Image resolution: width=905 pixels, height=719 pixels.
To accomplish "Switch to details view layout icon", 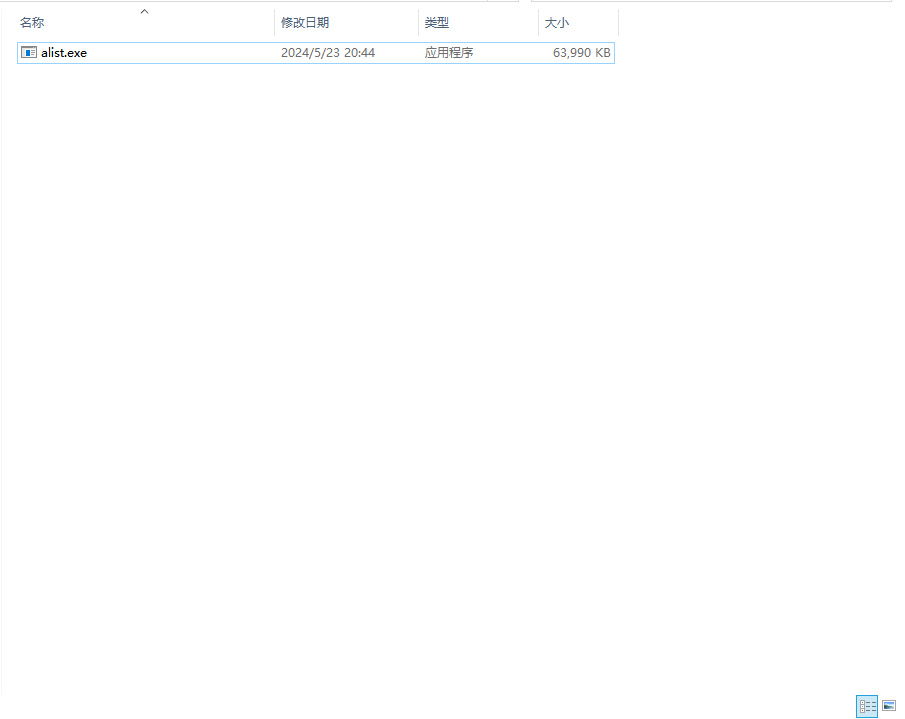I will coord(867,706).
